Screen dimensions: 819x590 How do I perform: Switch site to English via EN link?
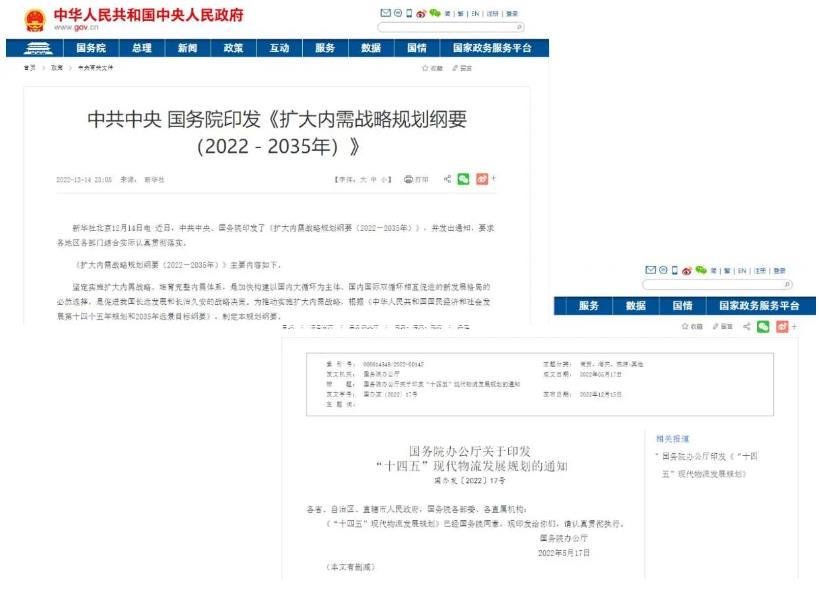473,13
